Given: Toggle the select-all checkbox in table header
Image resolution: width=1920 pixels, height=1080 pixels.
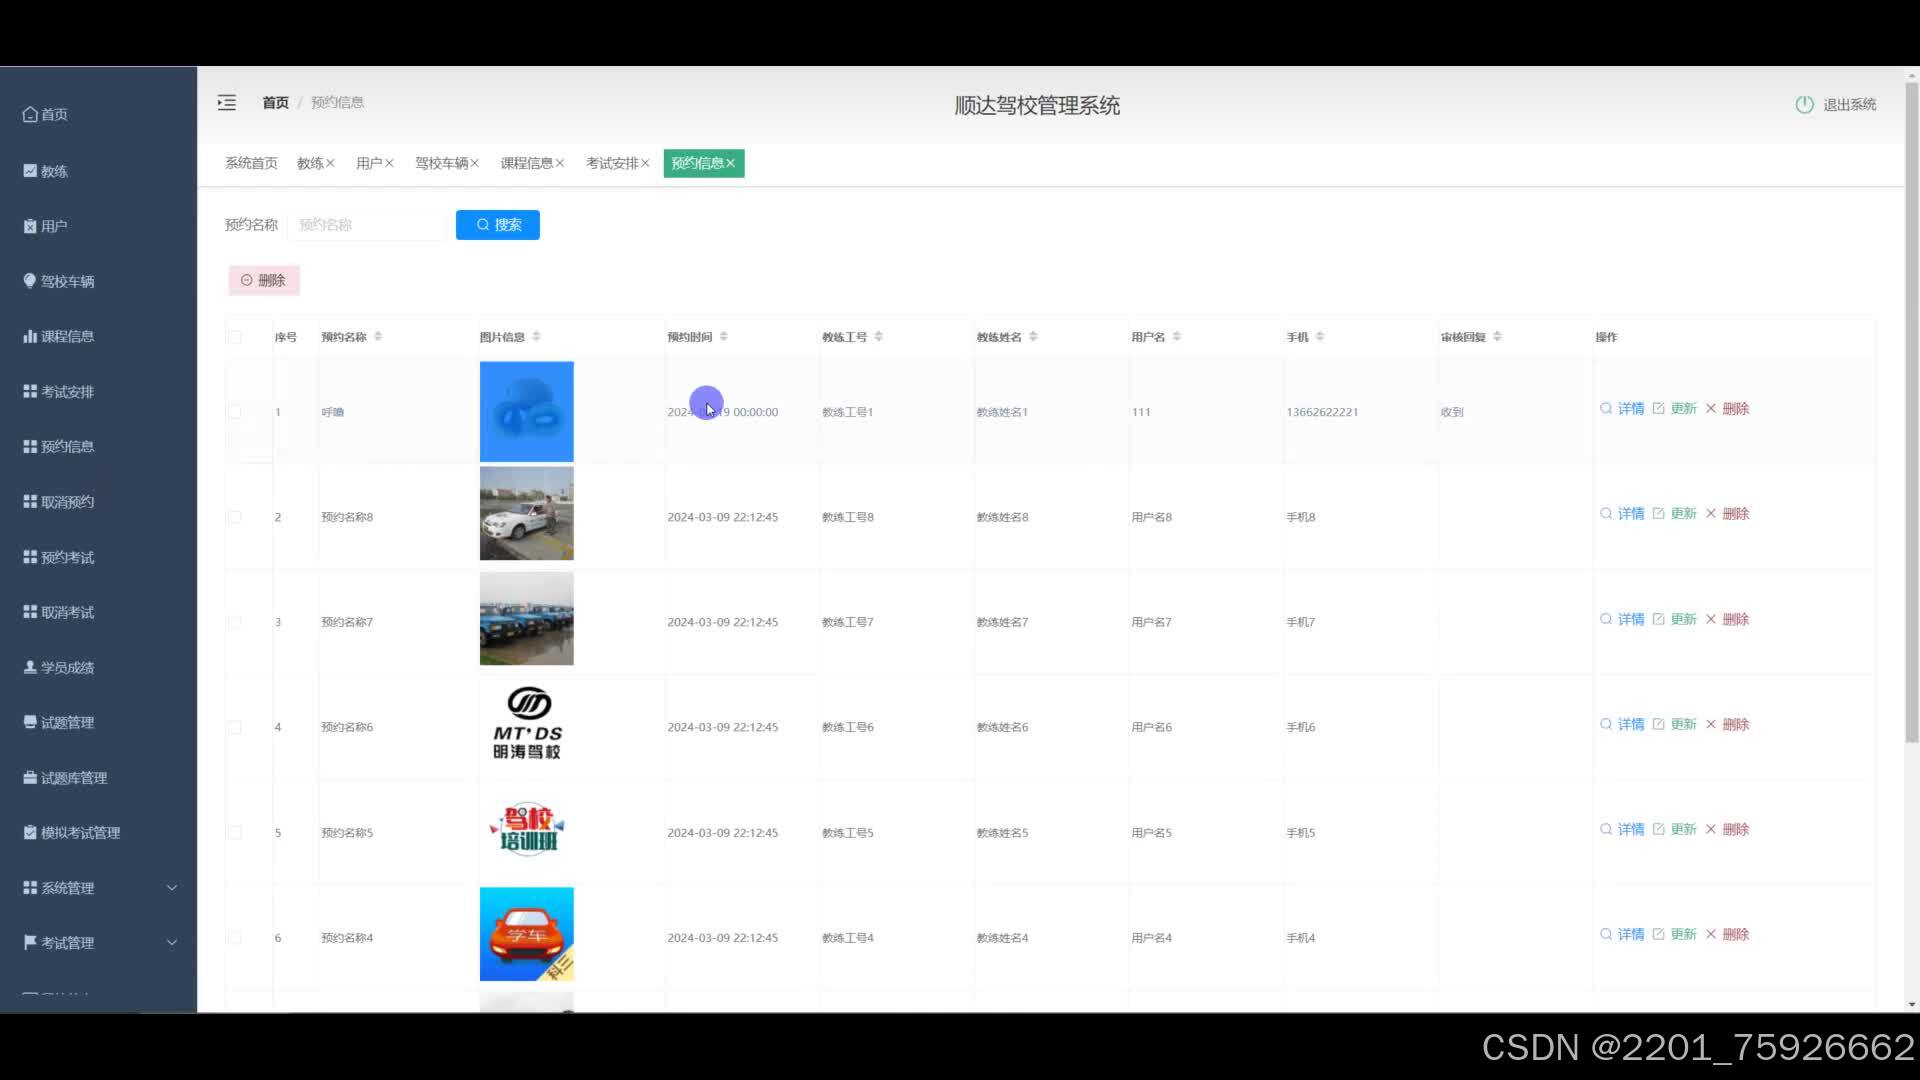Looking at the screenshot, I should [x=234, y=337].
